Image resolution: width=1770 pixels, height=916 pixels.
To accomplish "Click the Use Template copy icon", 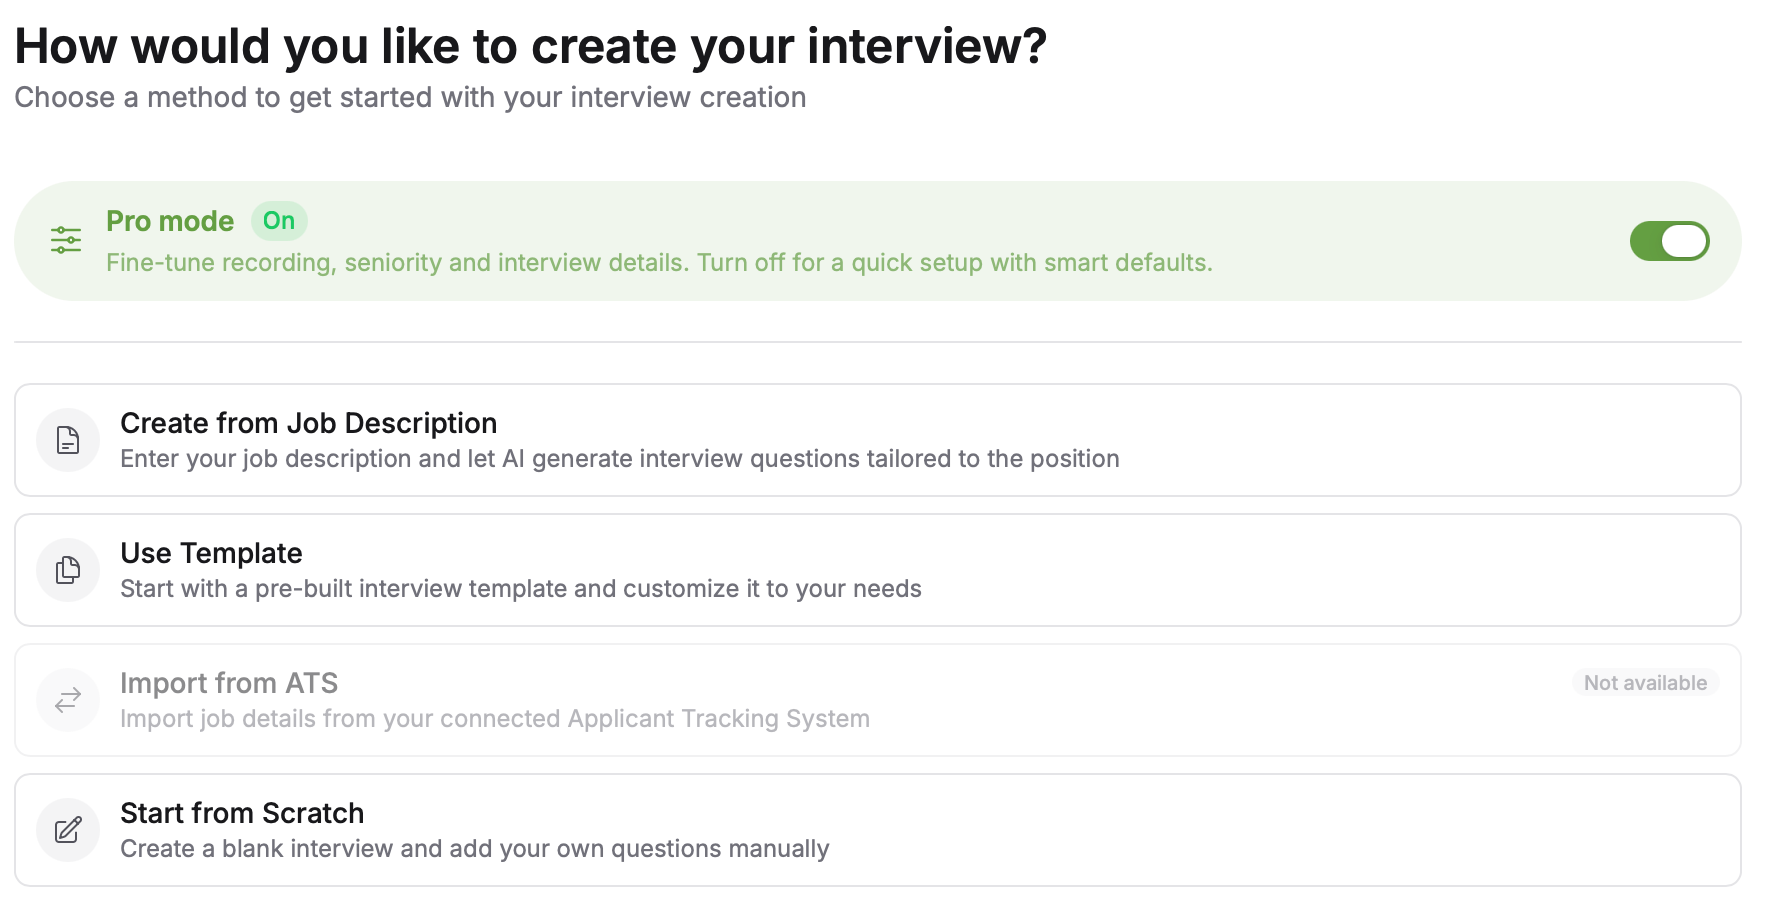I will pyautogui.click(x=68, y=570).
